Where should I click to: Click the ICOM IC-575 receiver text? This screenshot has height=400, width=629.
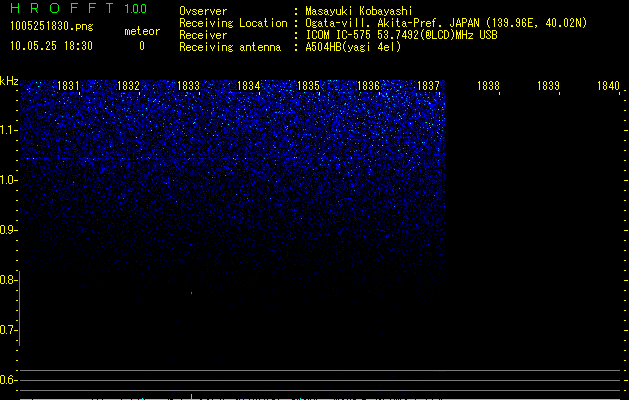point(401,35)
